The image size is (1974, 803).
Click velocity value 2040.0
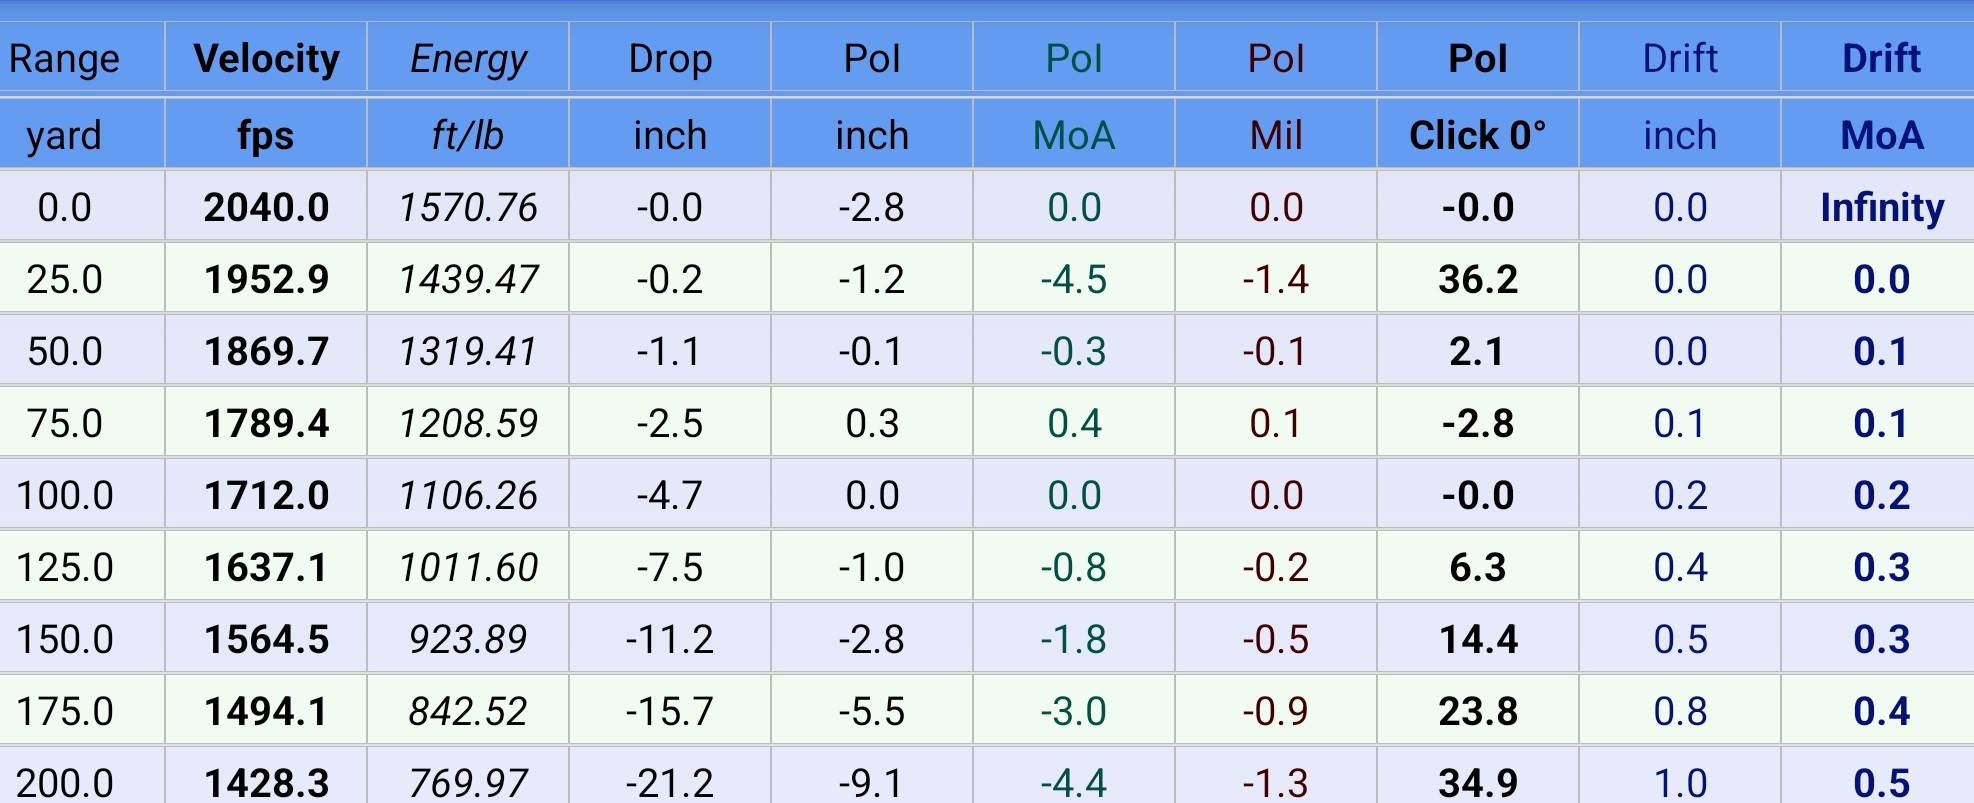tap(266, 207)
